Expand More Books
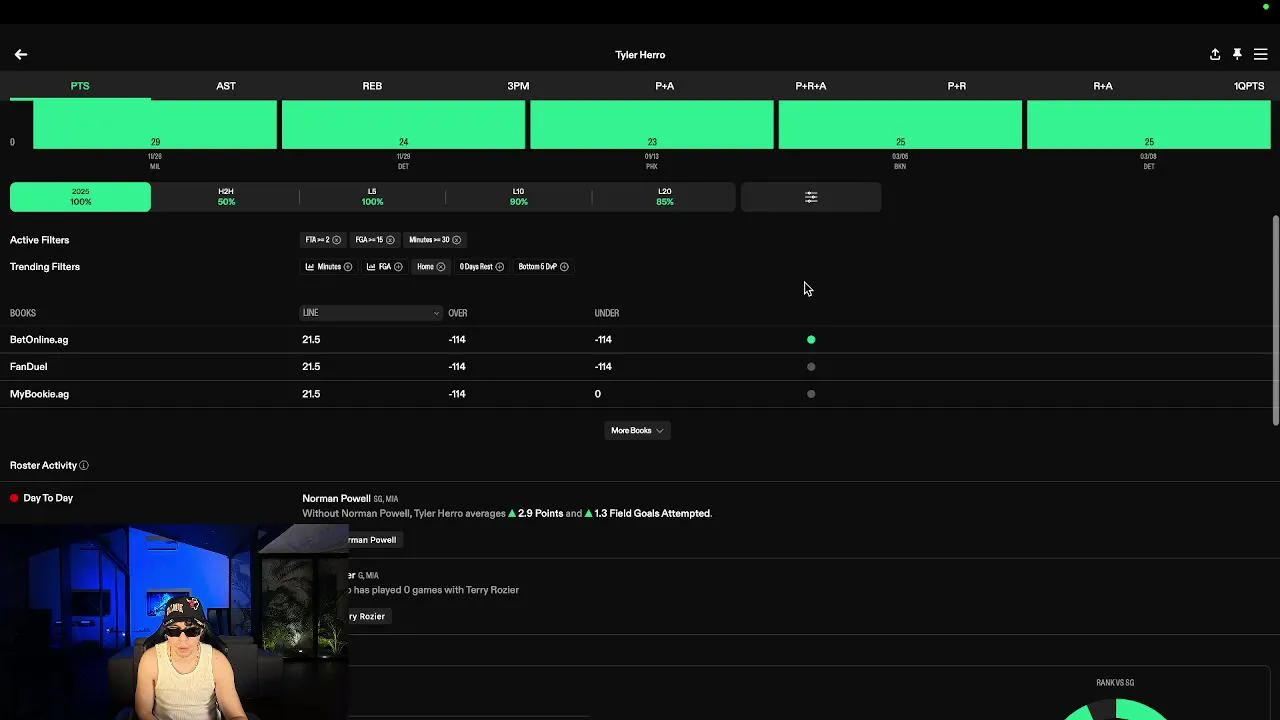This screenshot has width=1280, height=720. tap(637, 431)
